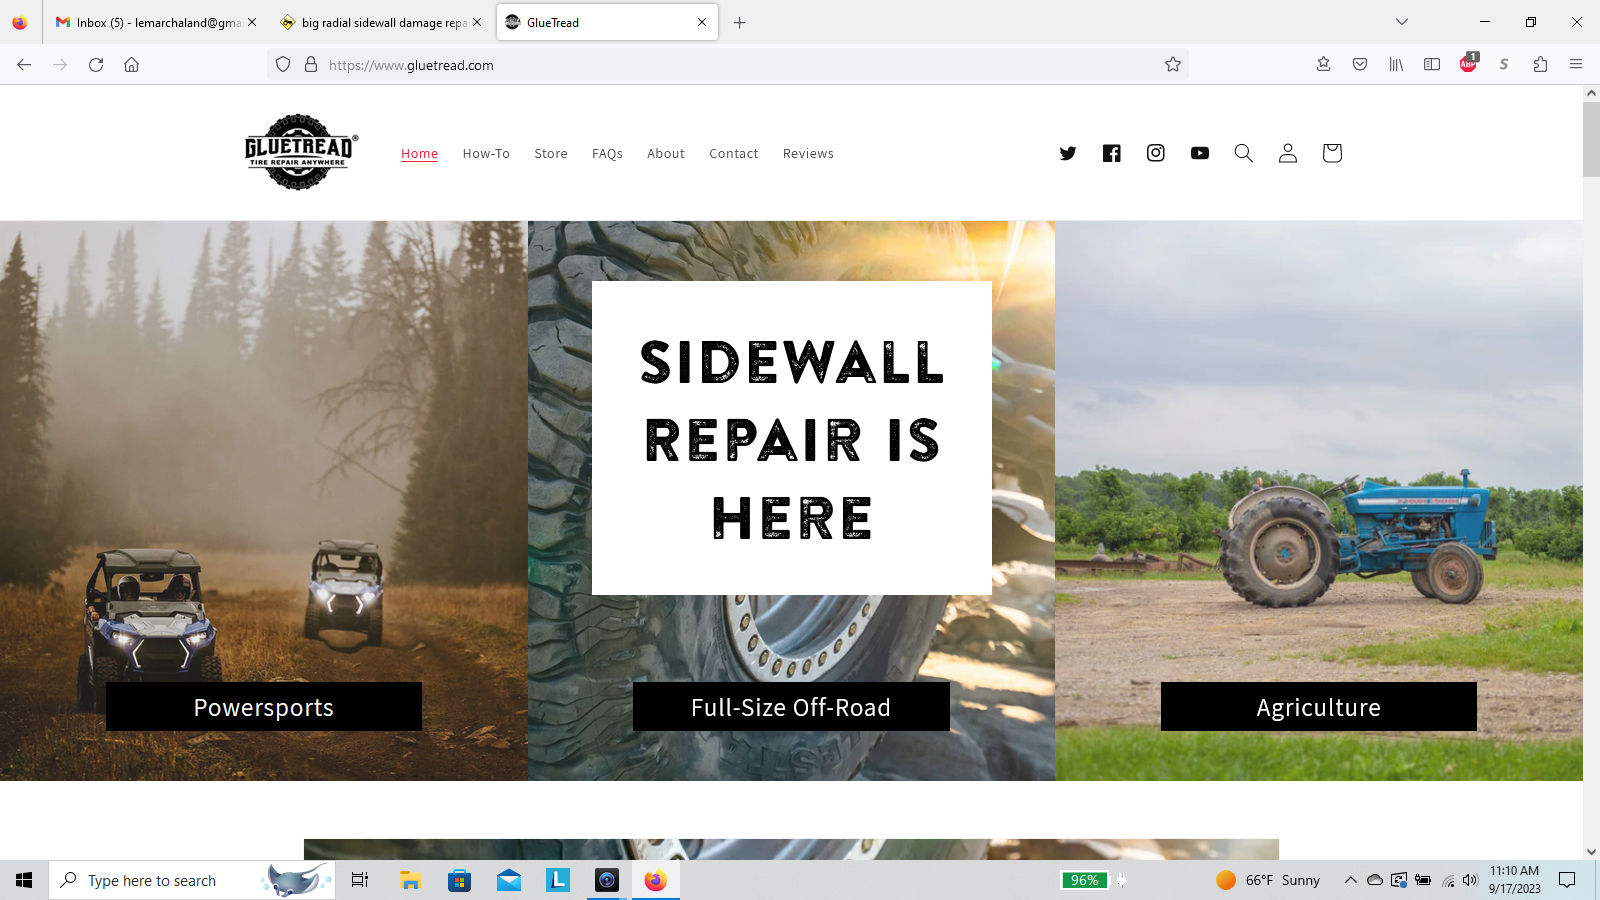
Task: Click the GlueTread logo
Action: point(300,152)
